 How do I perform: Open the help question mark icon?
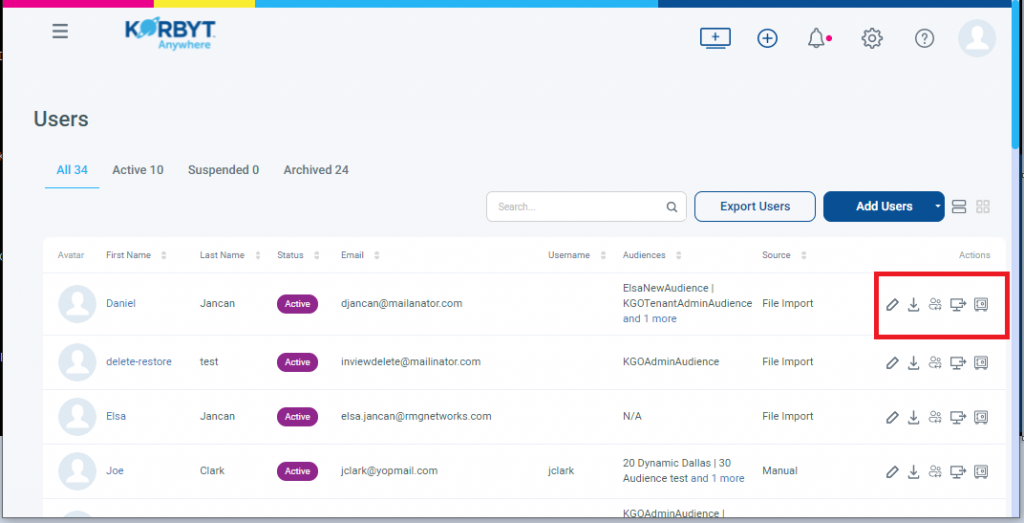pos(925,38)
